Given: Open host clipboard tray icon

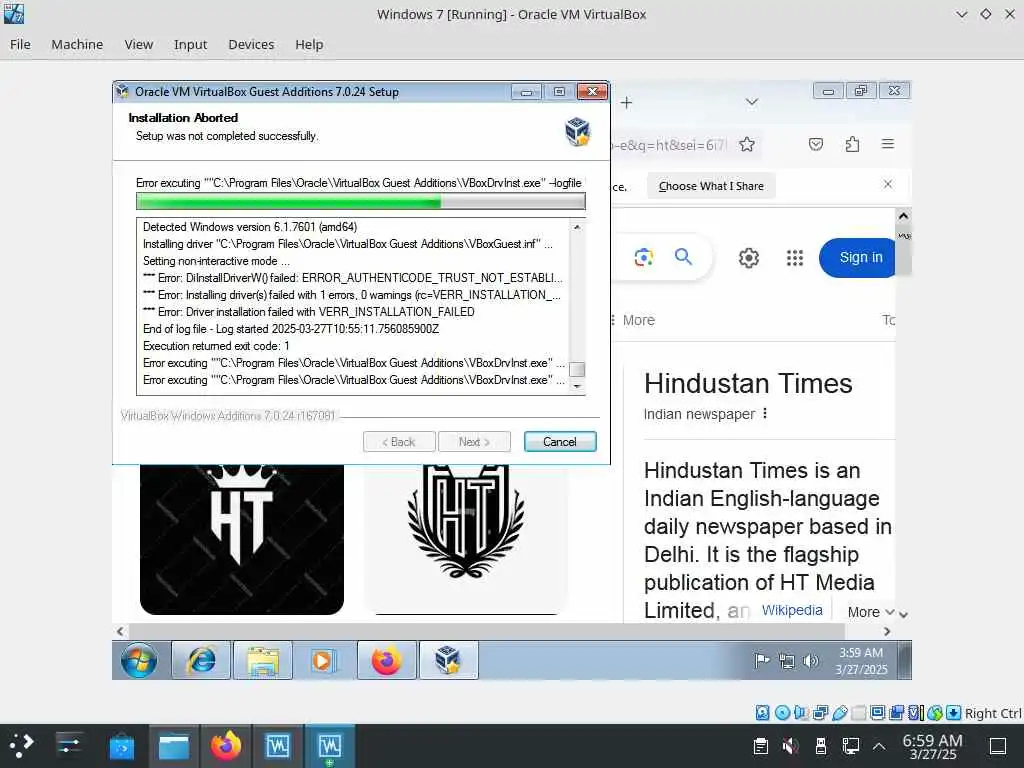Looking at the screenshot, I should coord(760,746).
